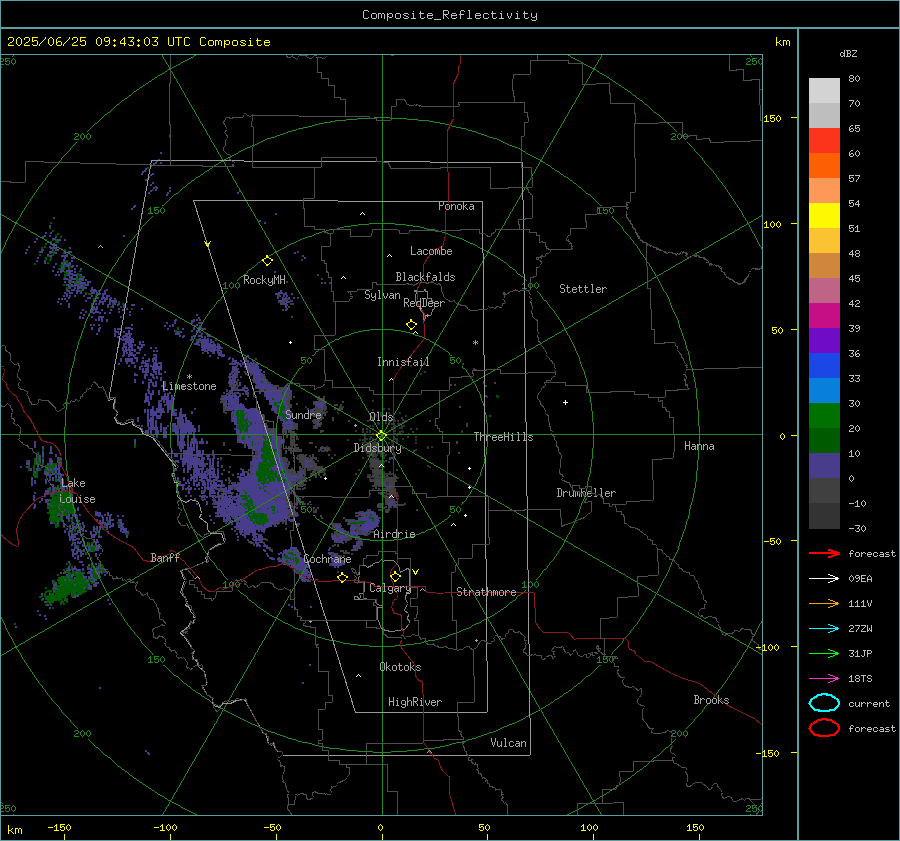Select the yellow diamond marker beside Cochrane
The width and height of the screenshot is (900, 841).
pyautogui.click(x=342, y=577)
